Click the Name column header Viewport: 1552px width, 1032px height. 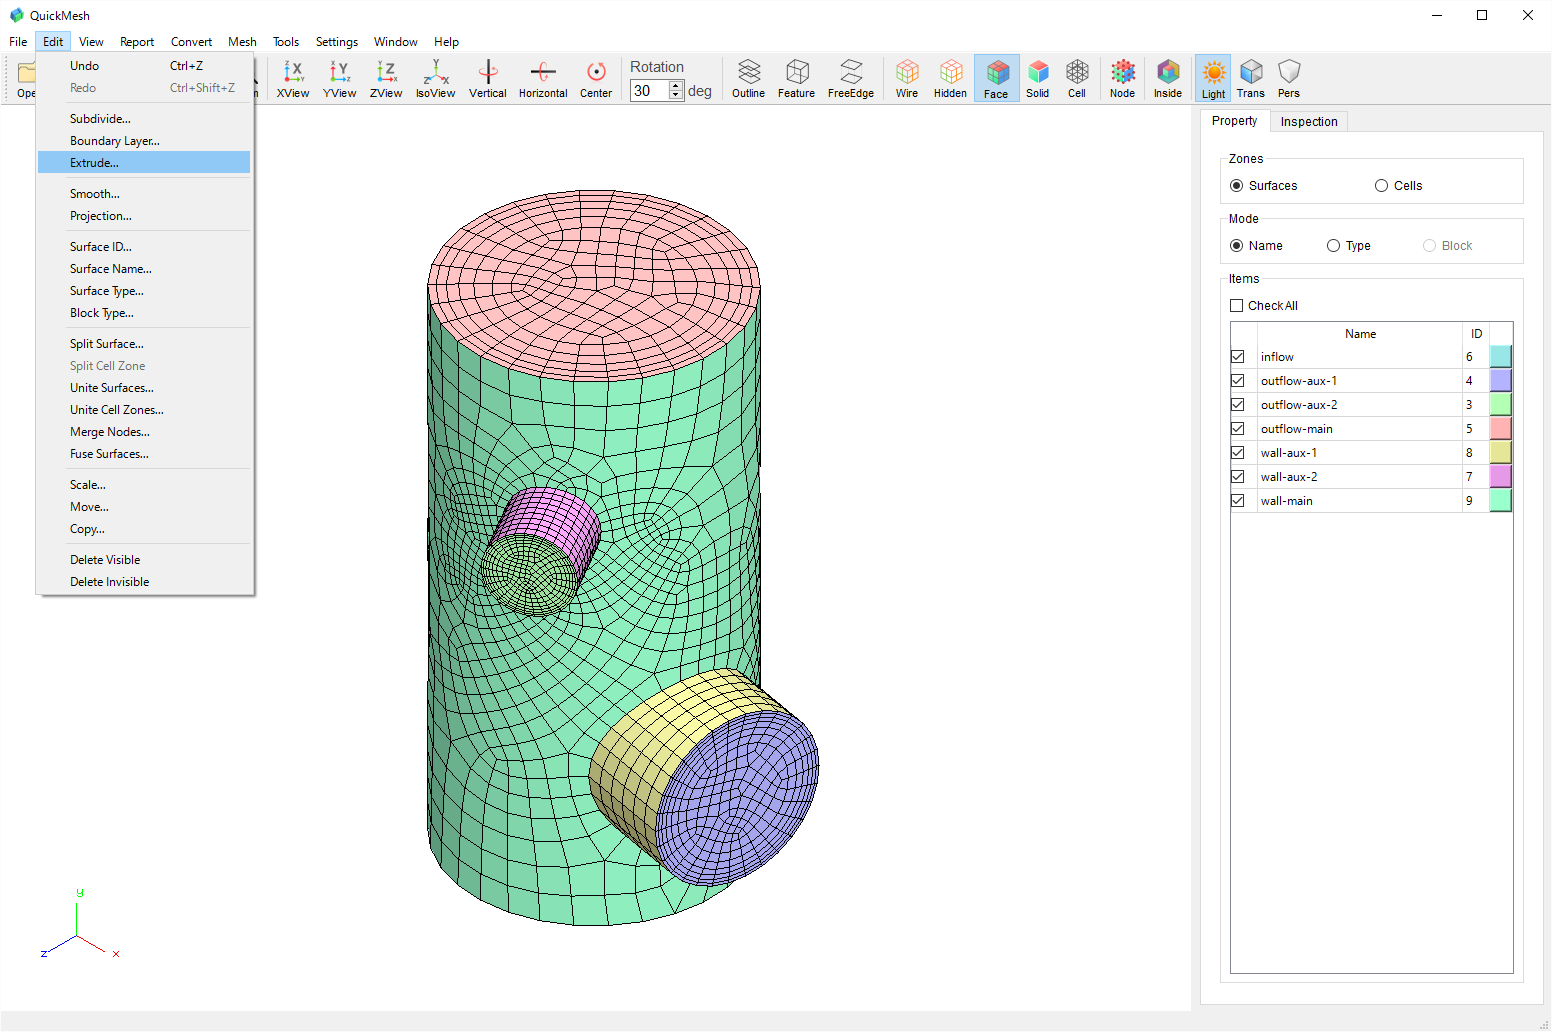click(1360, 334)
